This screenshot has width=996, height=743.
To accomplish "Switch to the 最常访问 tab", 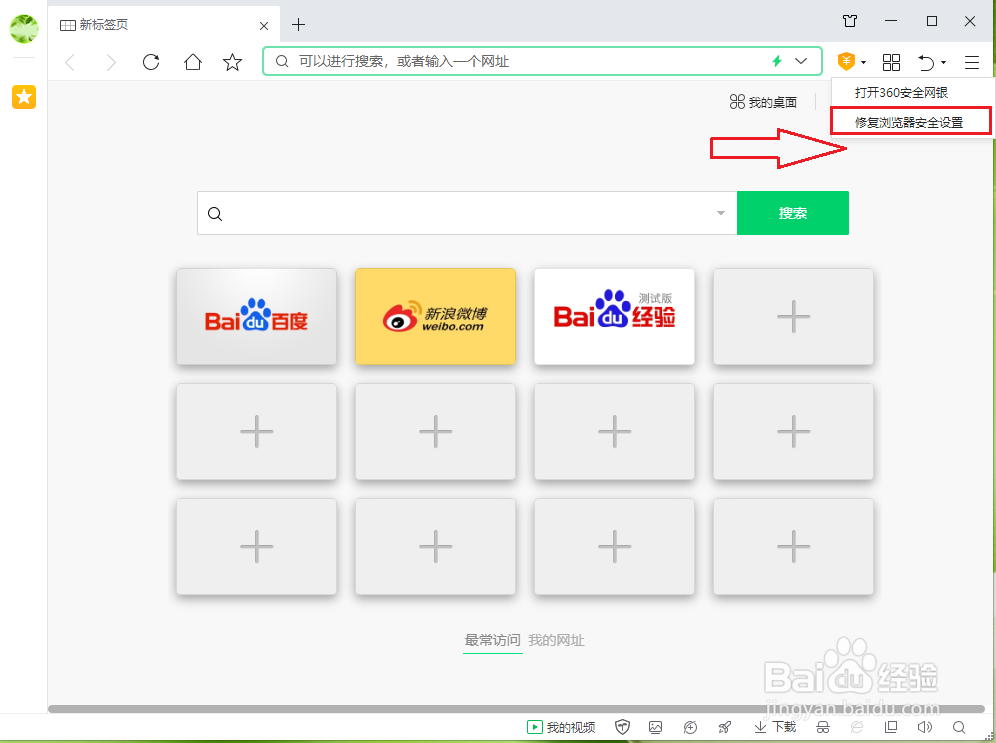I will [492, 640].
